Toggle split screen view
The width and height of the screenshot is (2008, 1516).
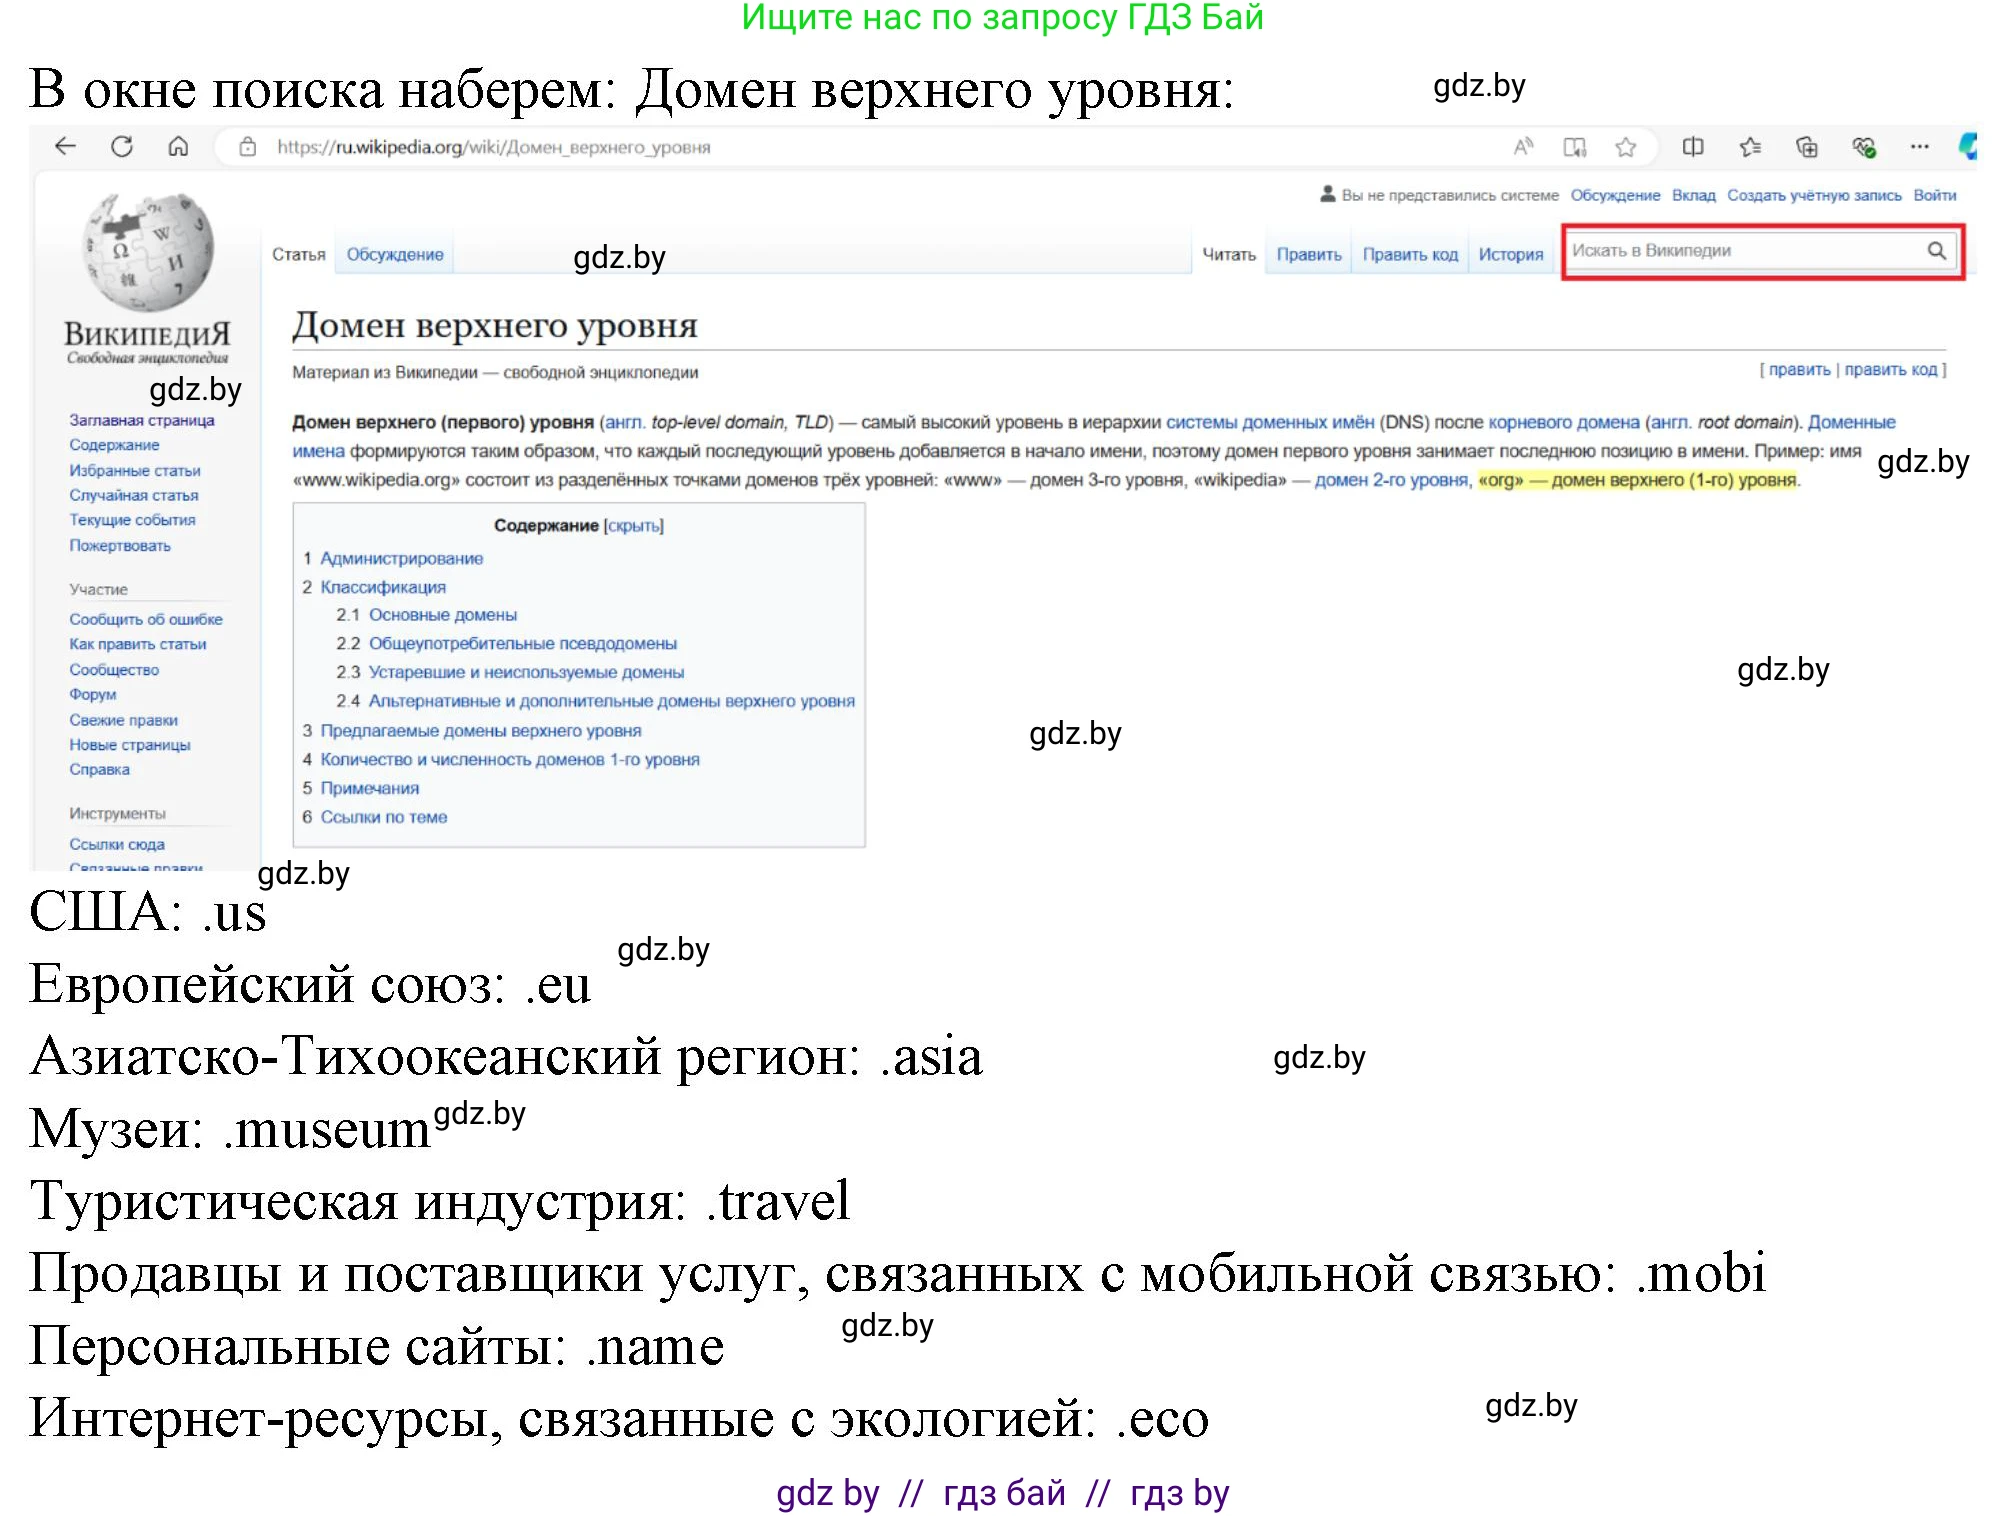[x=1692, y=147]
